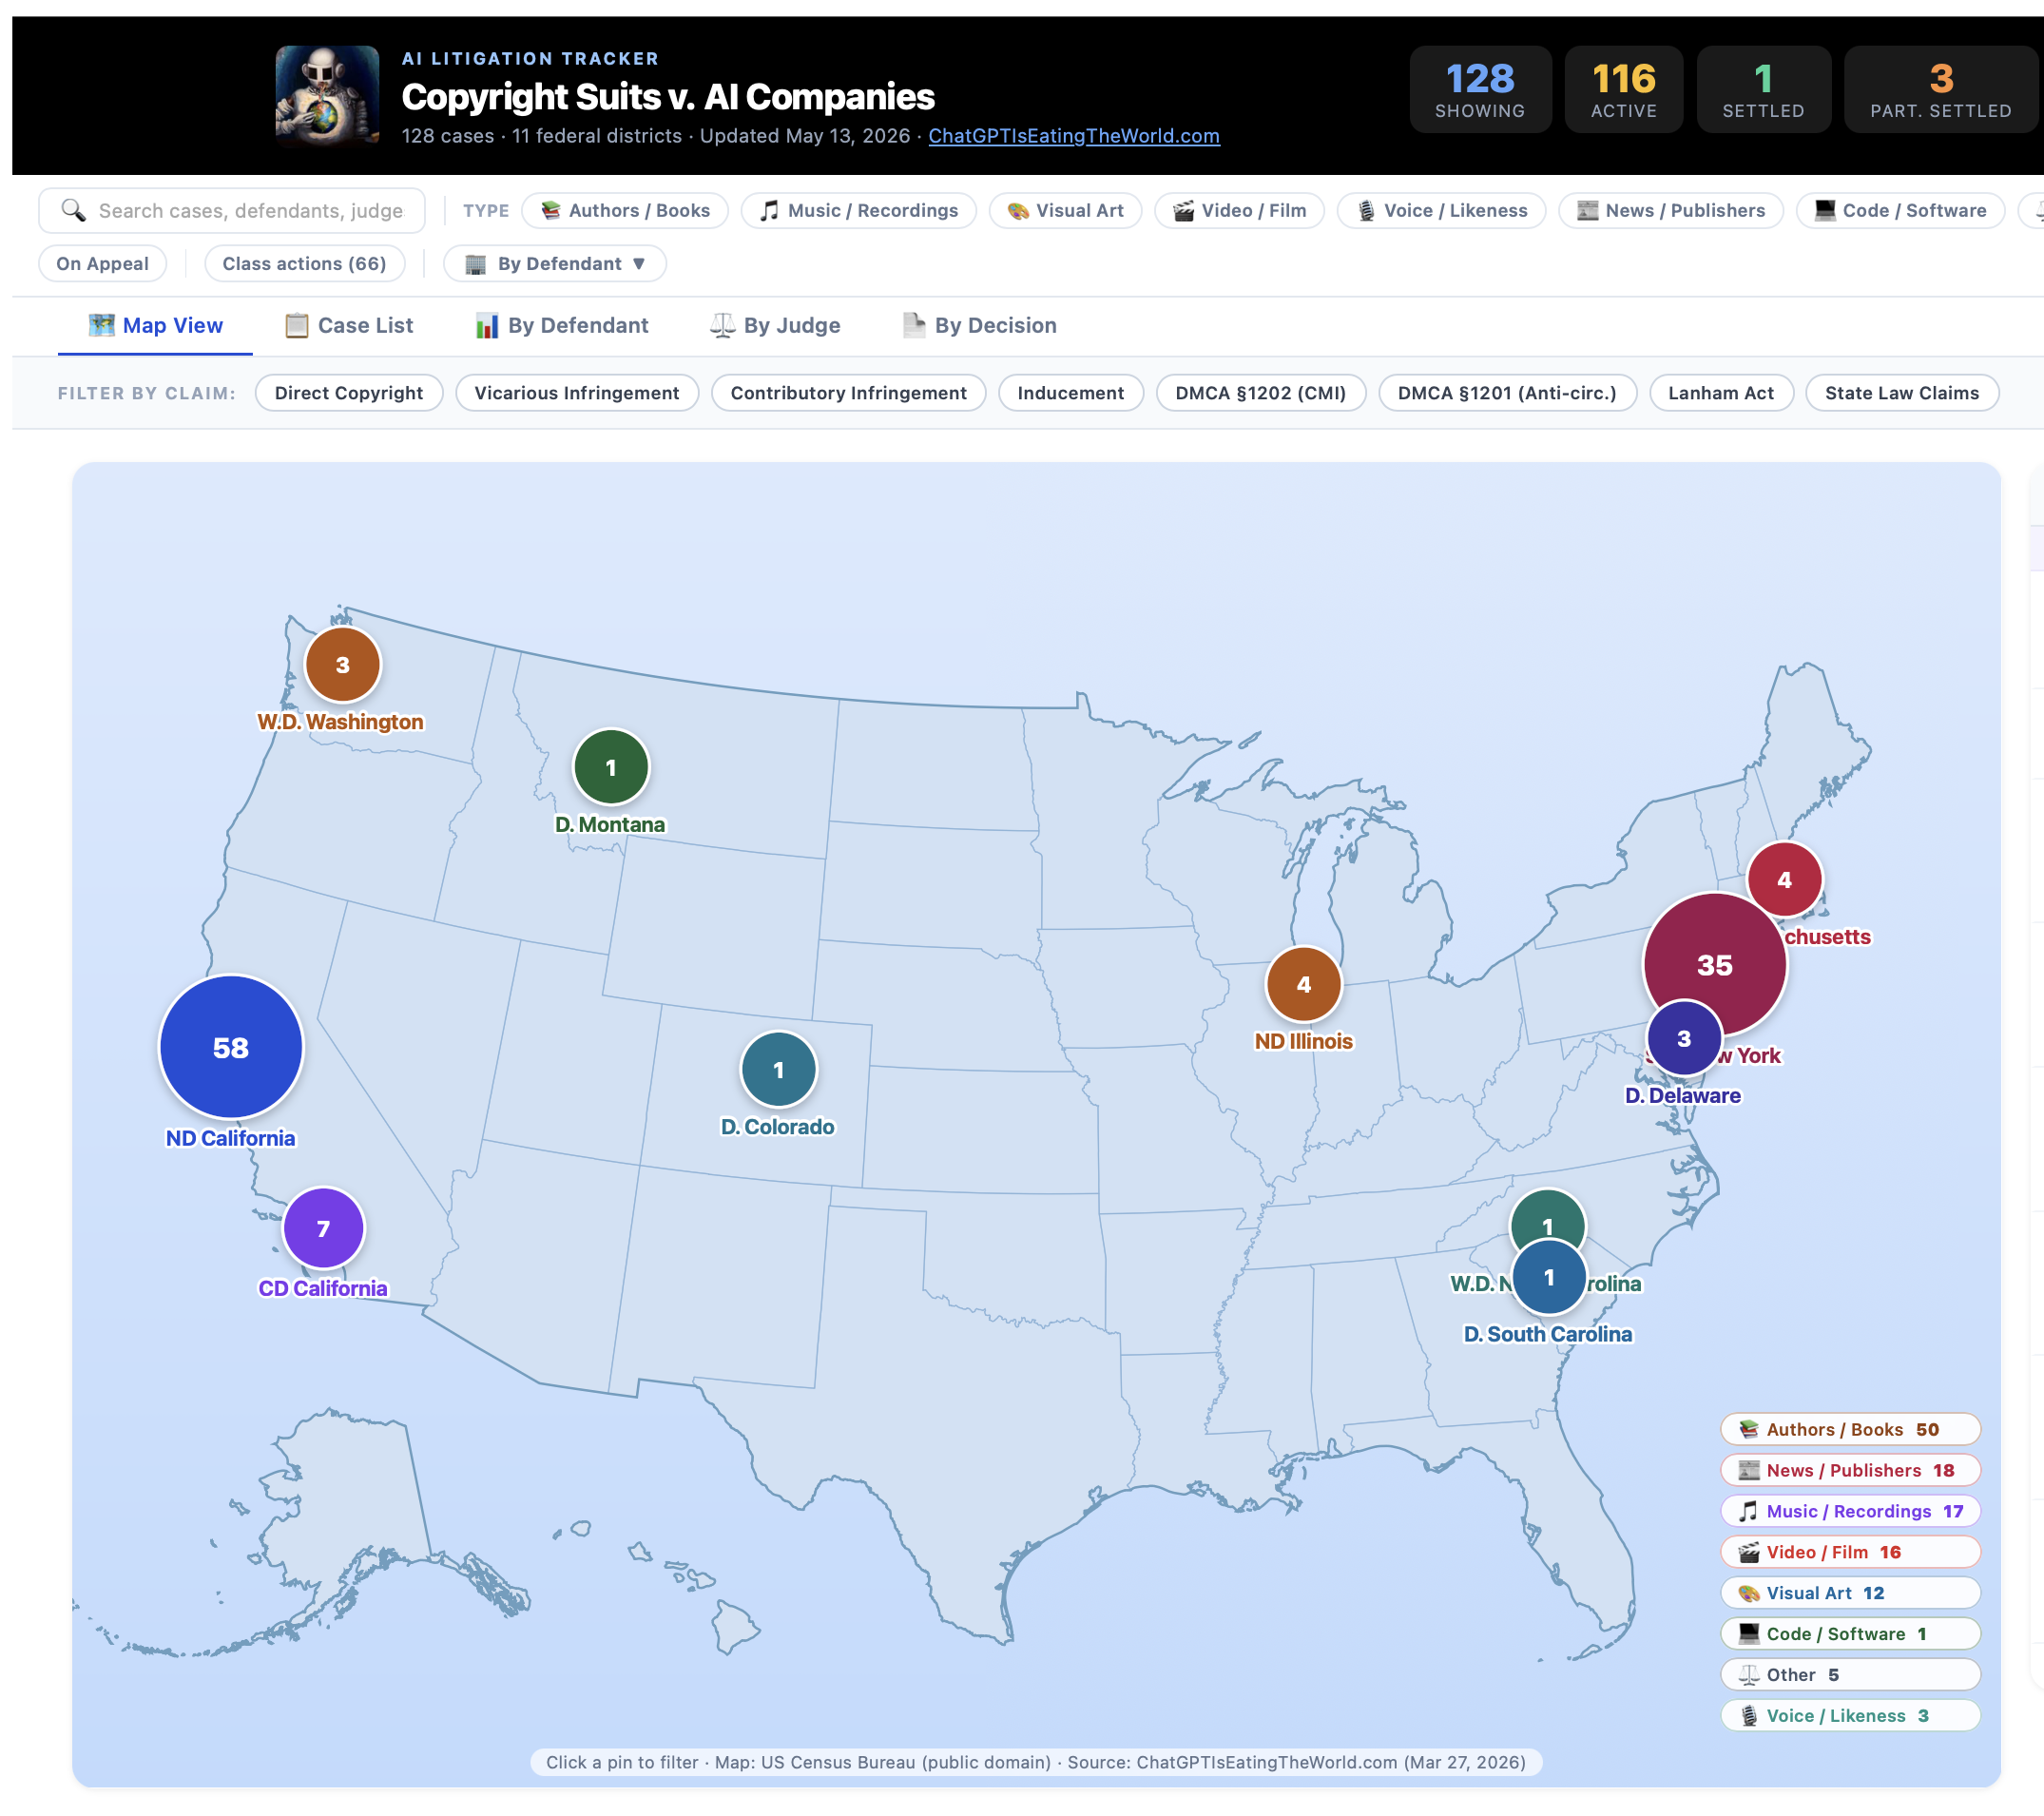Image resolution: width=2044 pixels, height=1816 pixels.
Task: Toggle the Code / Software type filter
Action: (1900, 210)
